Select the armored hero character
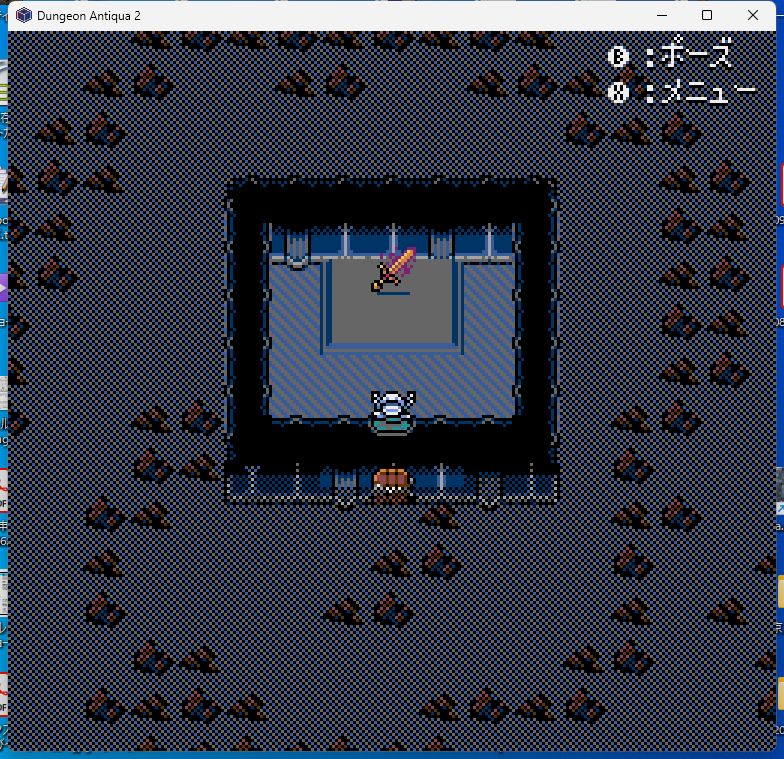 [391, 411]
